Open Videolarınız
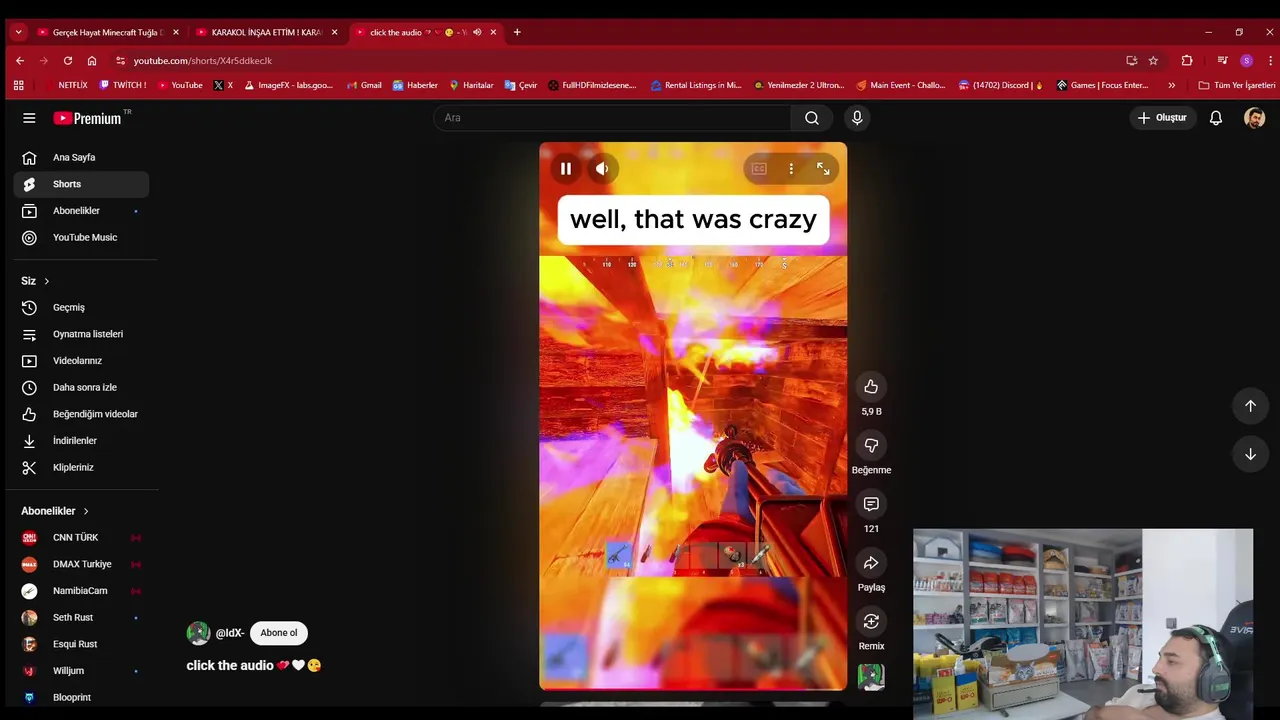Screen dimensions: 1280x720 (81, 361)
